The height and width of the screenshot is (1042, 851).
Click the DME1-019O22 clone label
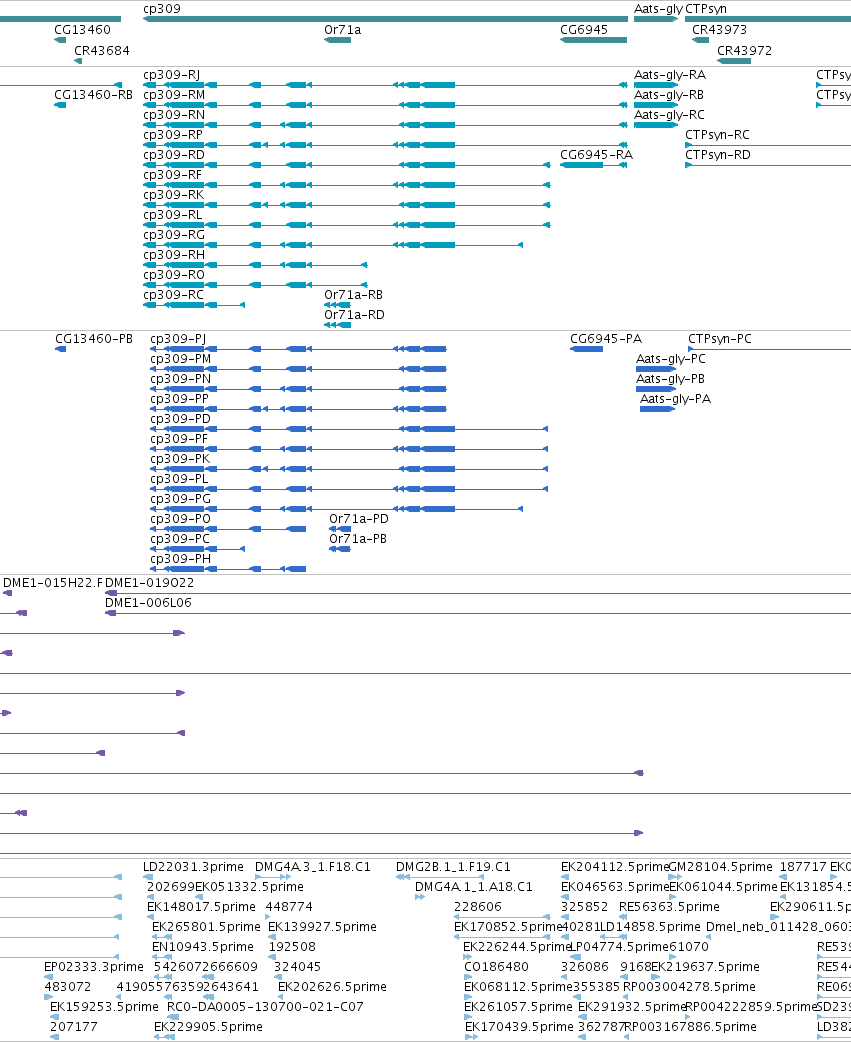149,583
